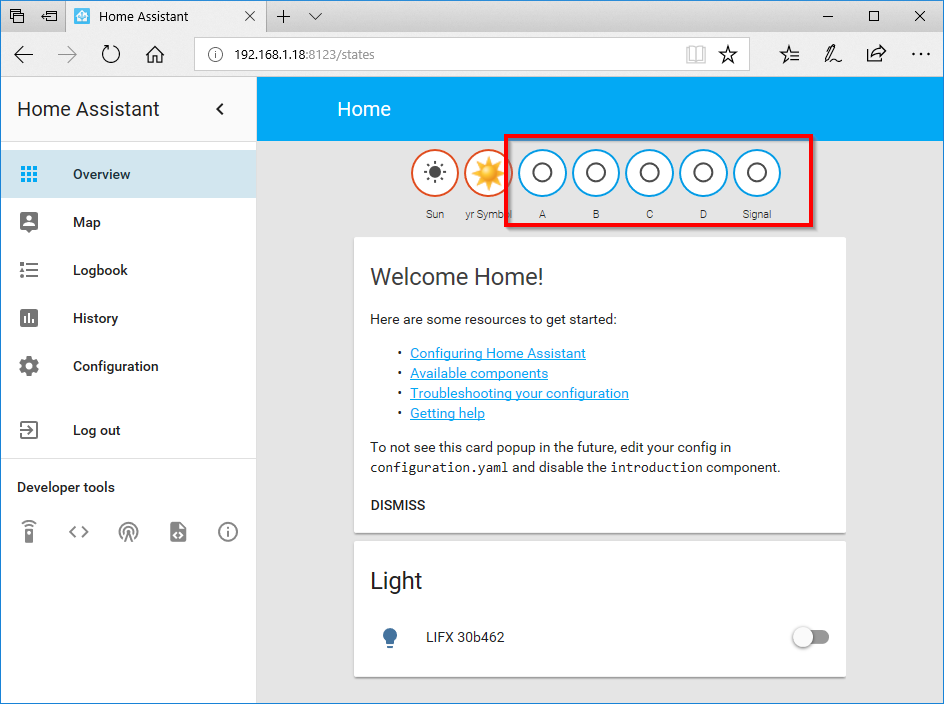The image size is (944, 704).
Task: Click the web notes pen icon
Action: tap(833, 55)
